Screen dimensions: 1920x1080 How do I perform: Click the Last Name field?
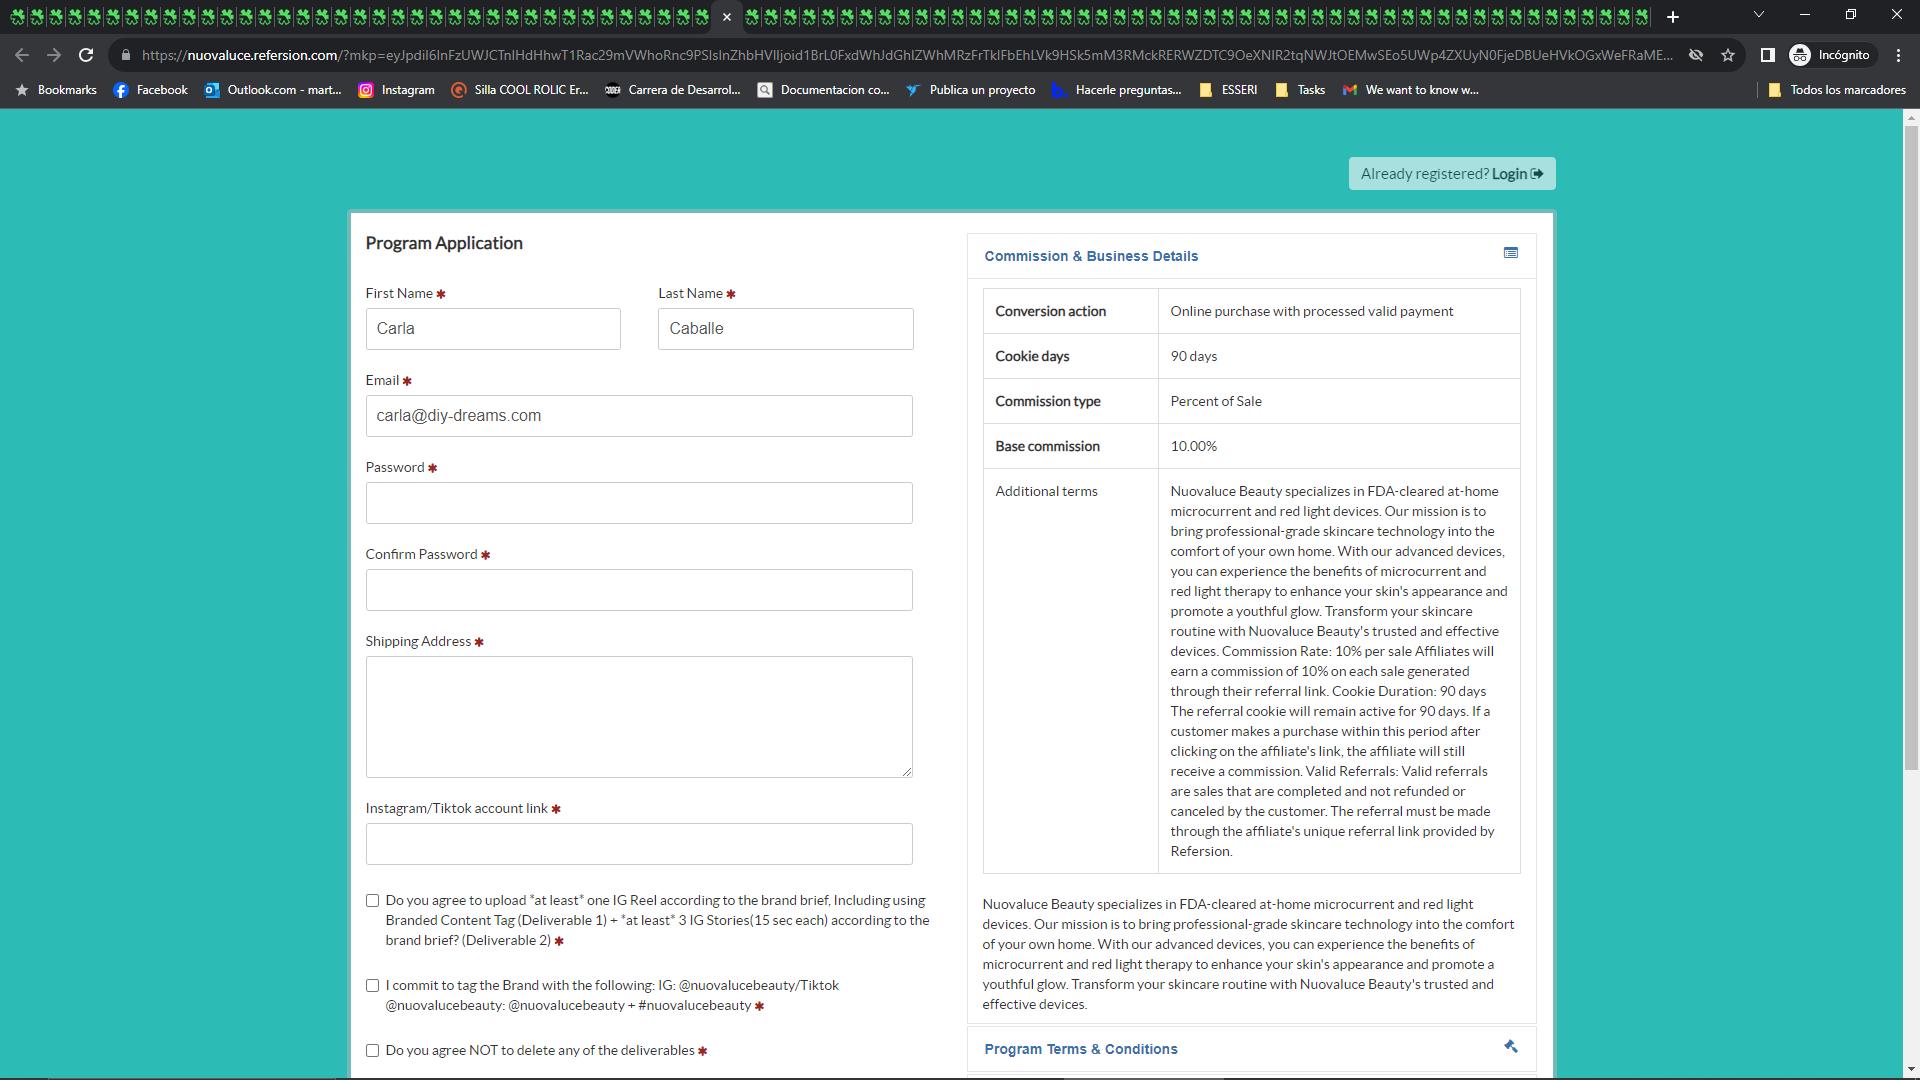tap(786, 329)
